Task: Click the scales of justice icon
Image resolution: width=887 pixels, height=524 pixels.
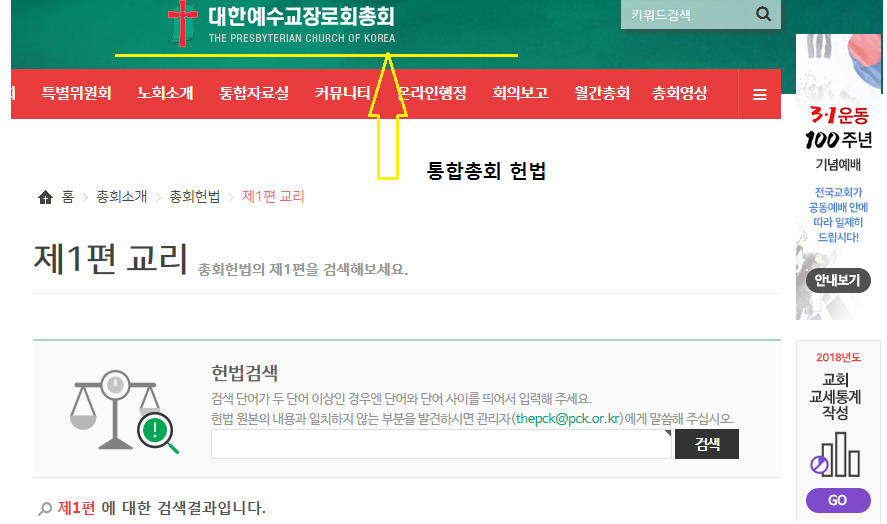Action: [124, 411]
